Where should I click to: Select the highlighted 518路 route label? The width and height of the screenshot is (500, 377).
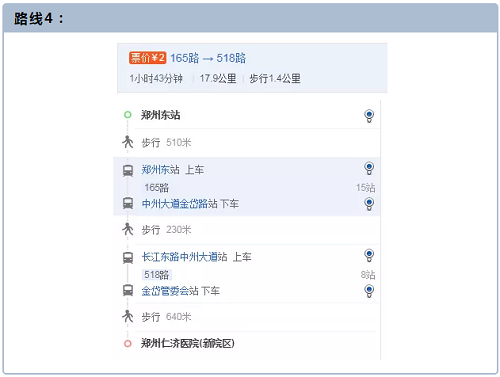tap(157, 275)
